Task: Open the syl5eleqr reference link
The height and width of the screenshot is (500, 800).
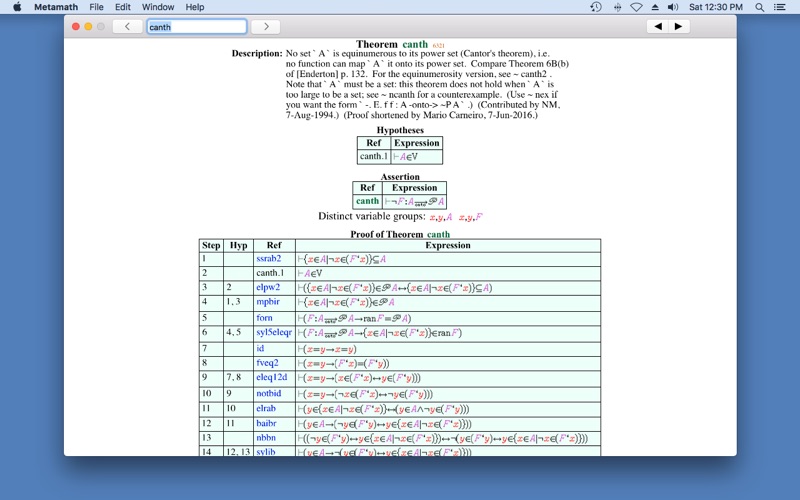Action: point(274,332)
